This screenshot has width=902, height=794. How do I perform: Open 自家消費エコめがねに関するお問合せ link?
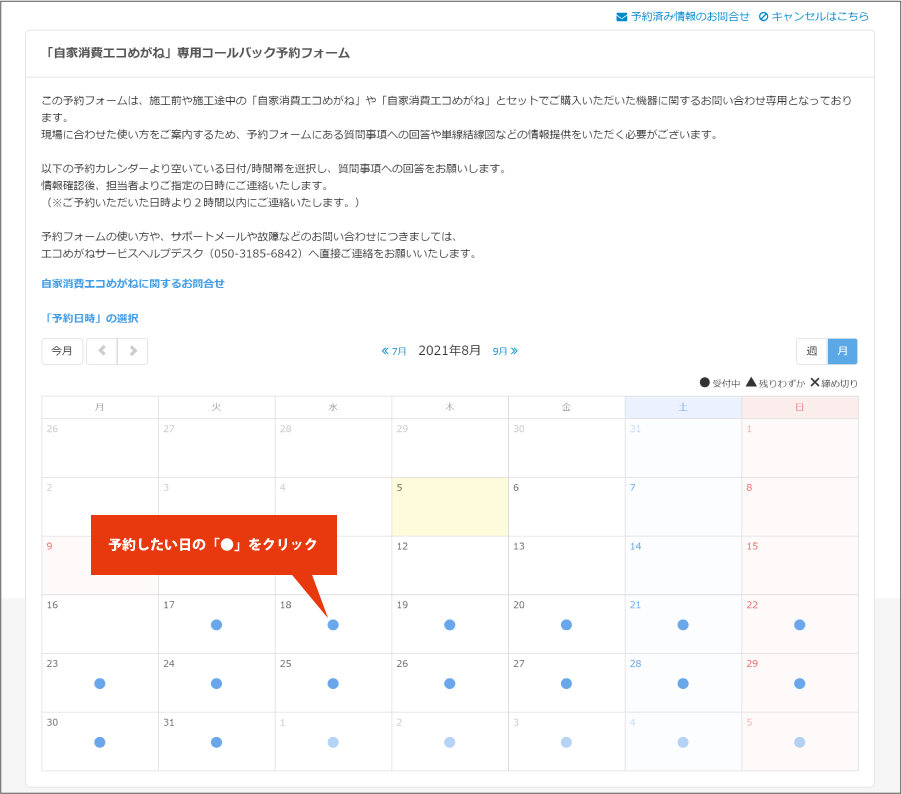tap(133, 284)
